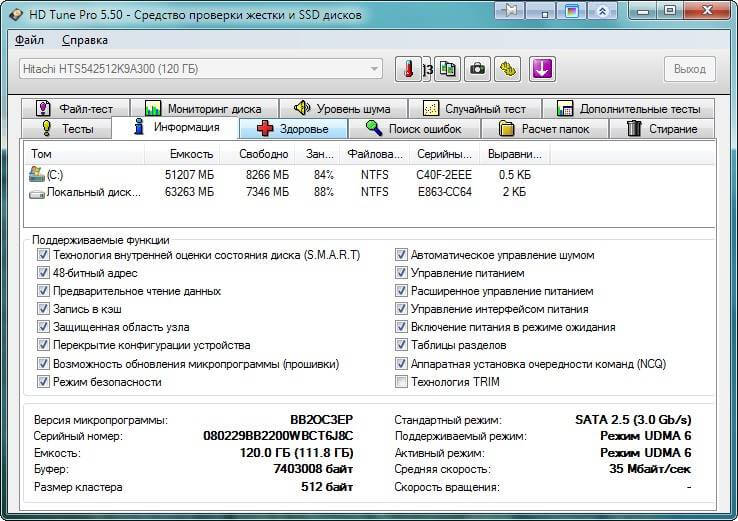Toggle the Технология TRIM checkbox
Screen dimensions: 738x521
point(402,382)
